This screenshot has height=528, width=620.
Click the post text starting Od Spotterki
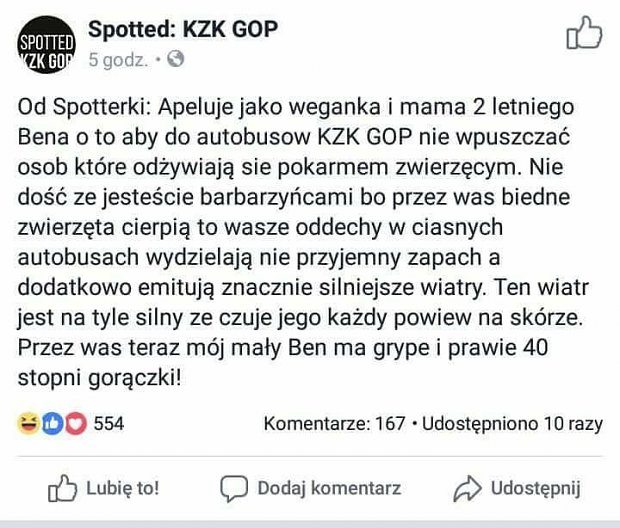point(303,242)
